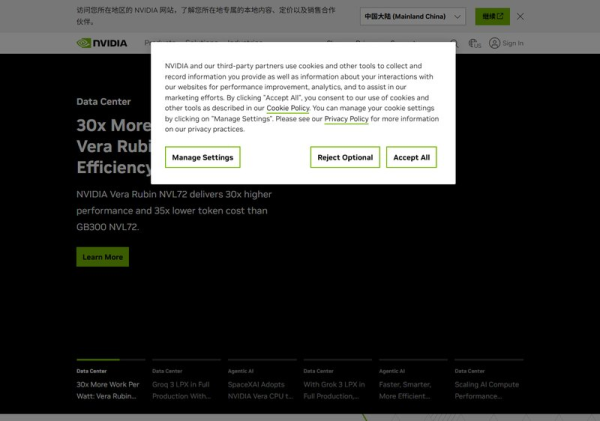Select the 'Scaling AI Compute Performance' tab

coord(489,380)
